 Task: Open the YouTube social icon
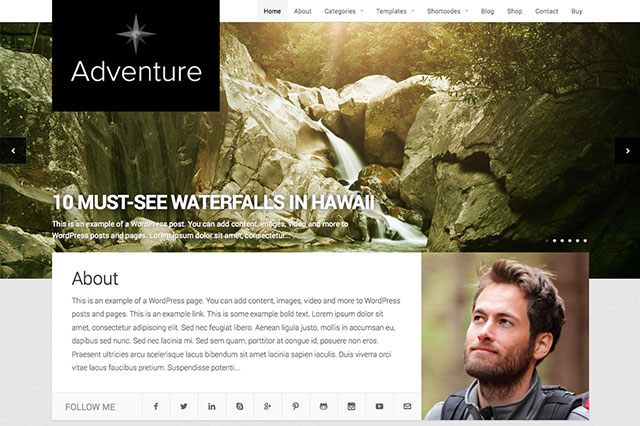(x=380, y=406)
